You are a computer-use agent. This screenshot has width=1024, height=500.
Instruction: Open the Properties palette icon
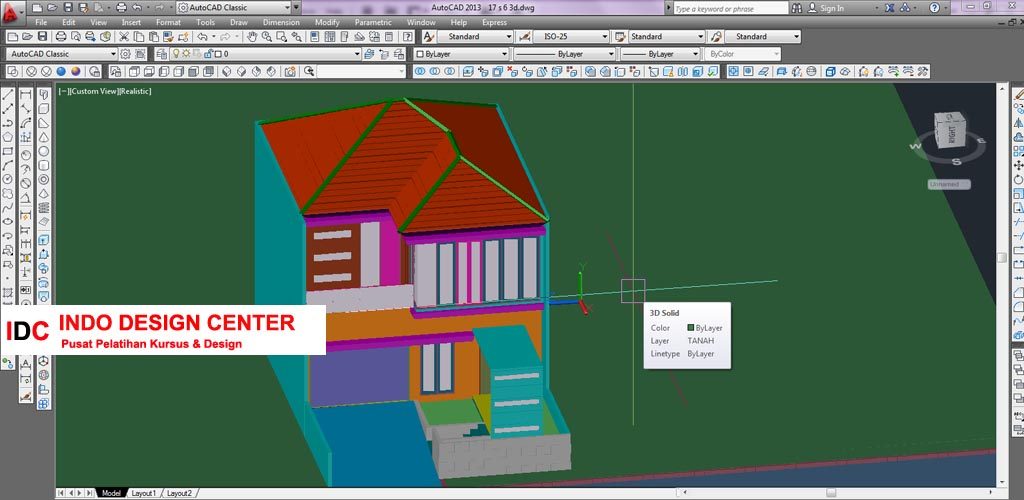(314, 37)
